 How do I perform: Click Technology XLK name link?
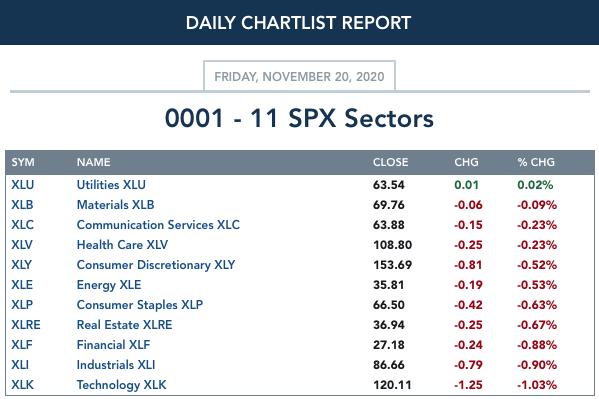coord(121,385)
